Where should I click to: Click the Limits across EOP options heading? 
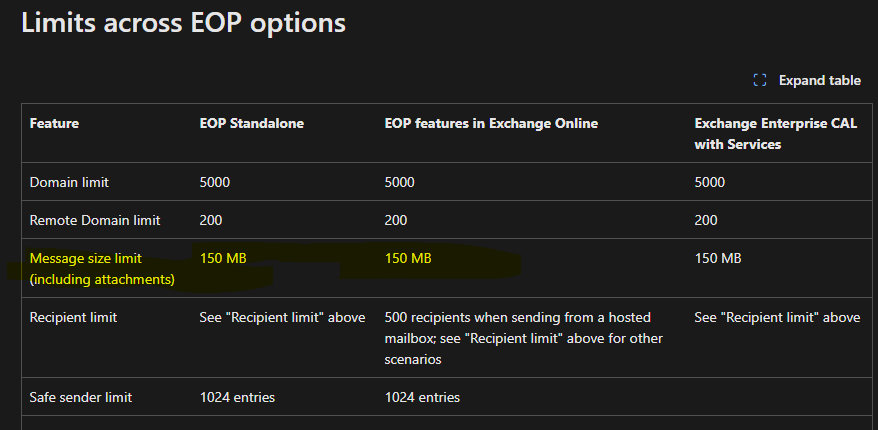tap(183, 22)
